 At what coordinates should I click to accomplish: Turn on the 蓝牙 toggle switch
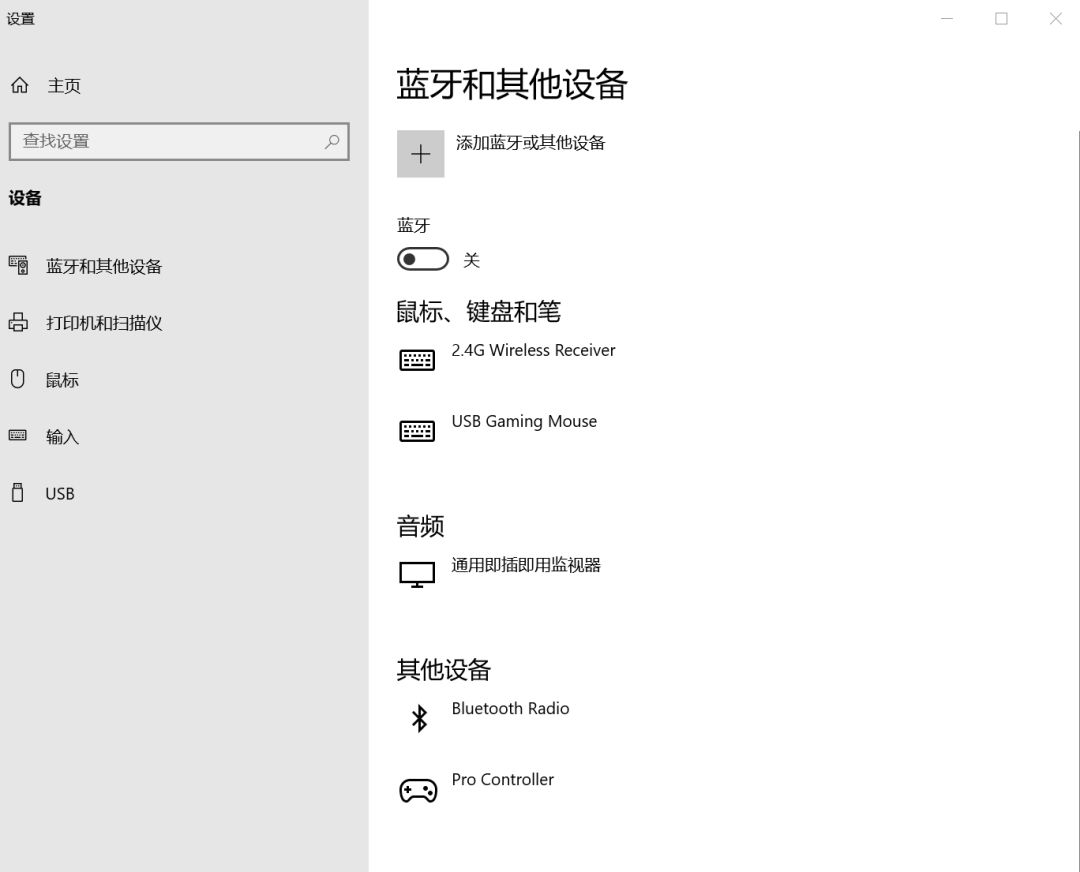423,259
